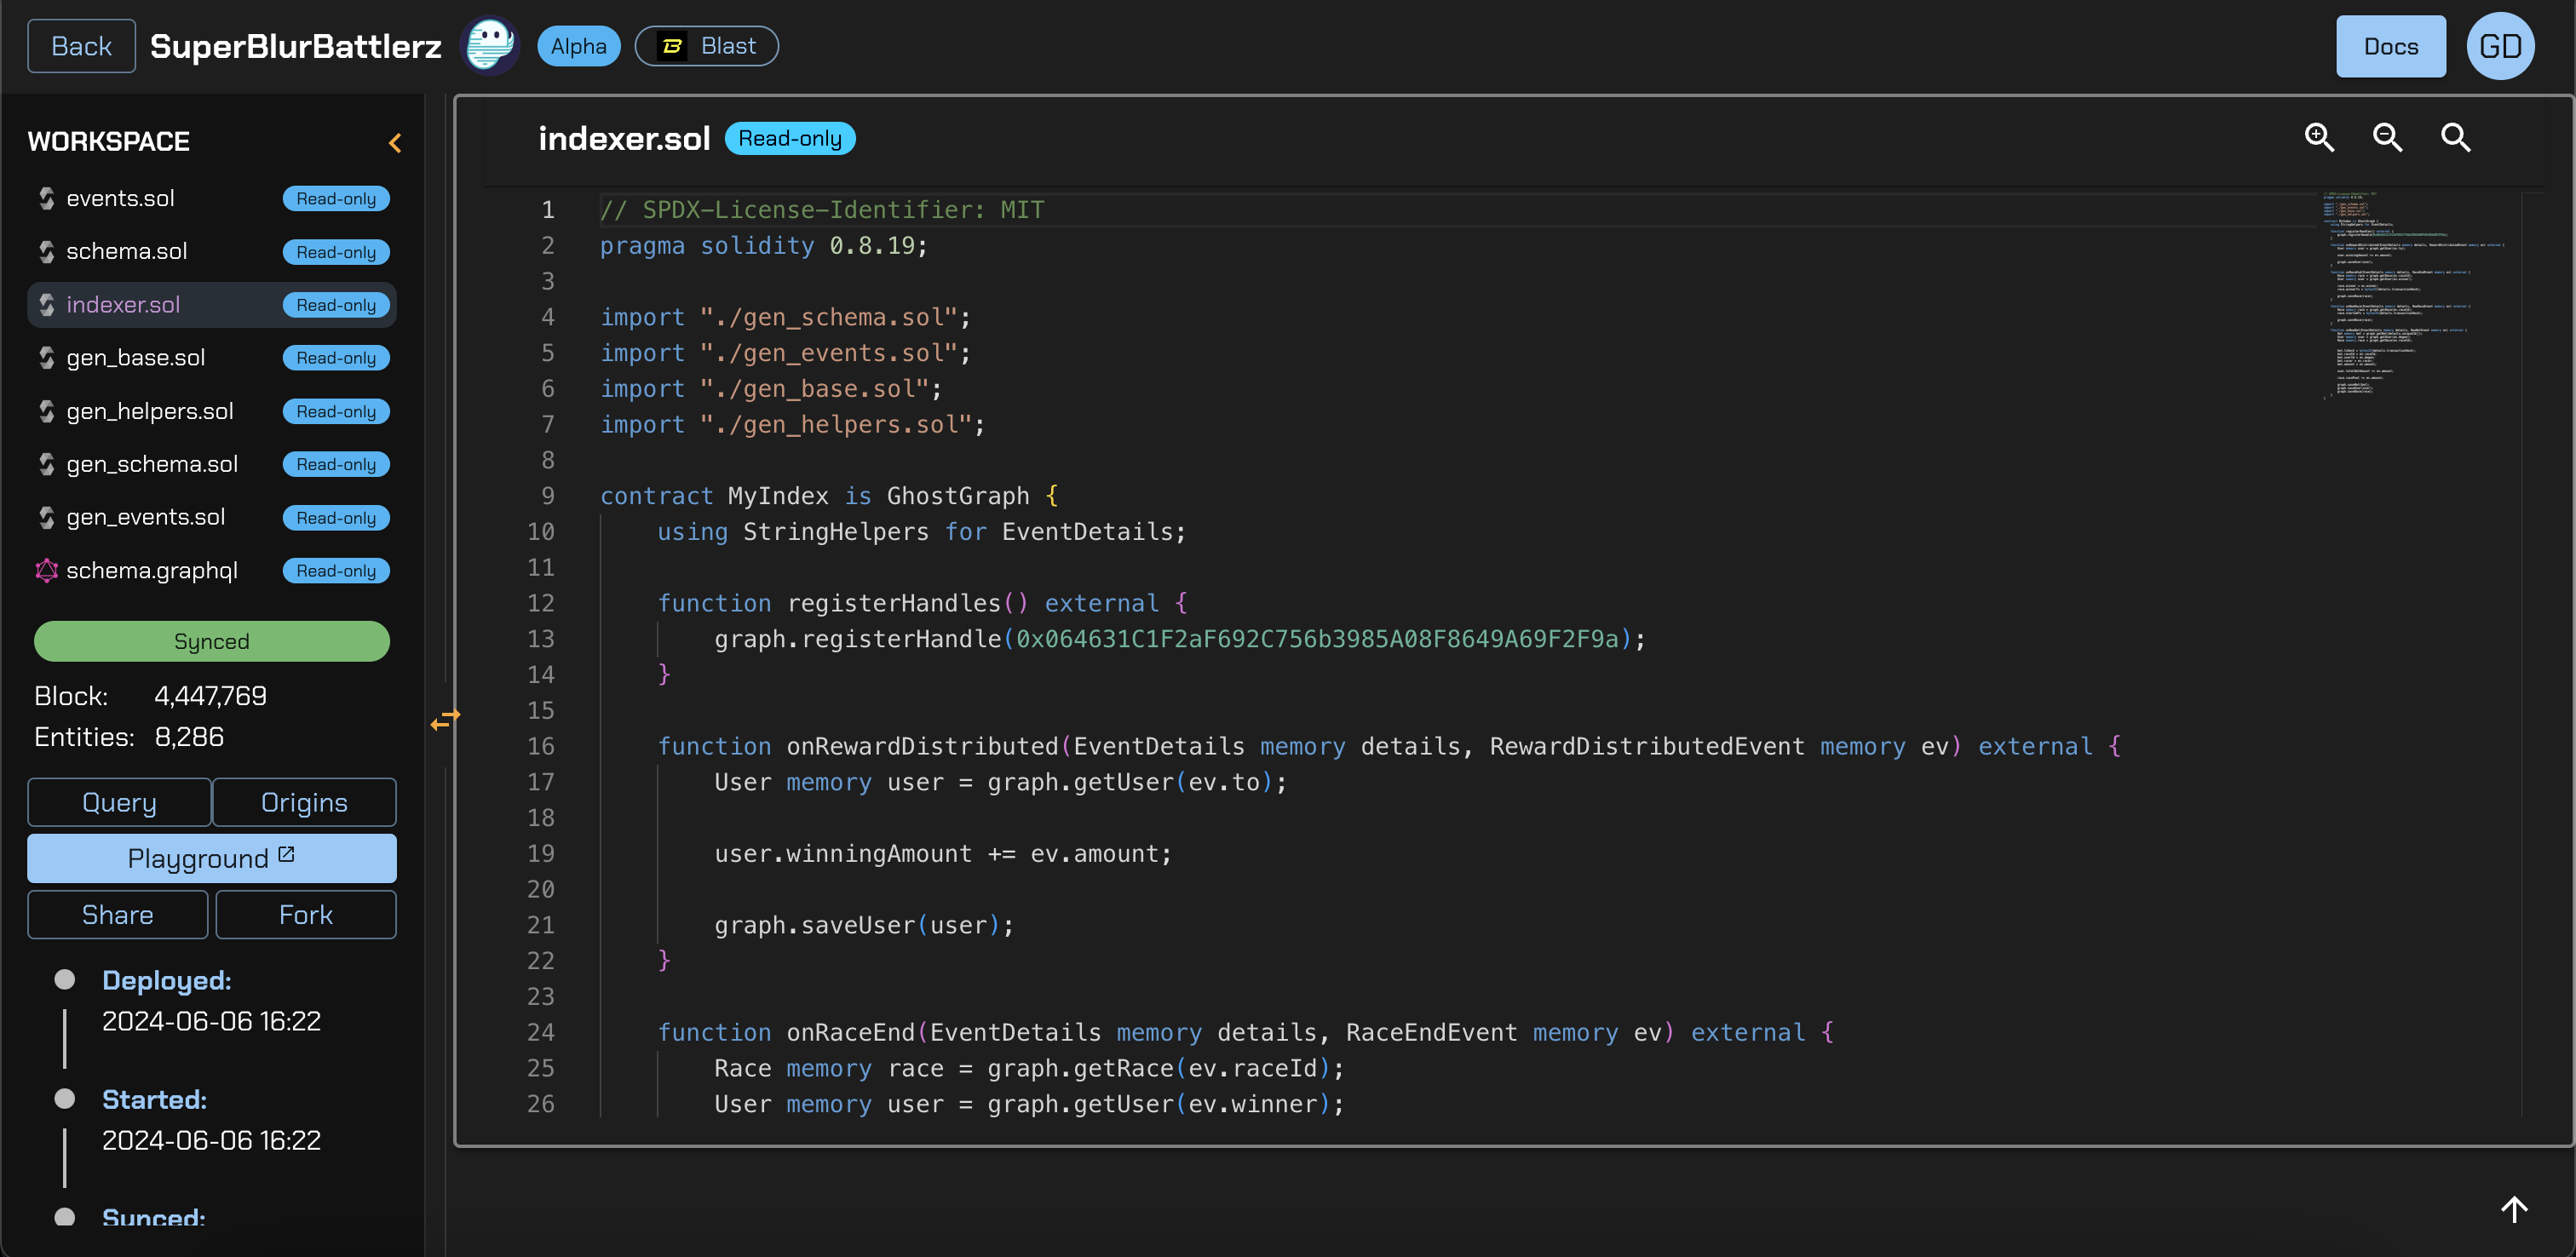Click the orange panel resize arrows handle
This screenshot has width=2576, height=1257.
(445, 718)
